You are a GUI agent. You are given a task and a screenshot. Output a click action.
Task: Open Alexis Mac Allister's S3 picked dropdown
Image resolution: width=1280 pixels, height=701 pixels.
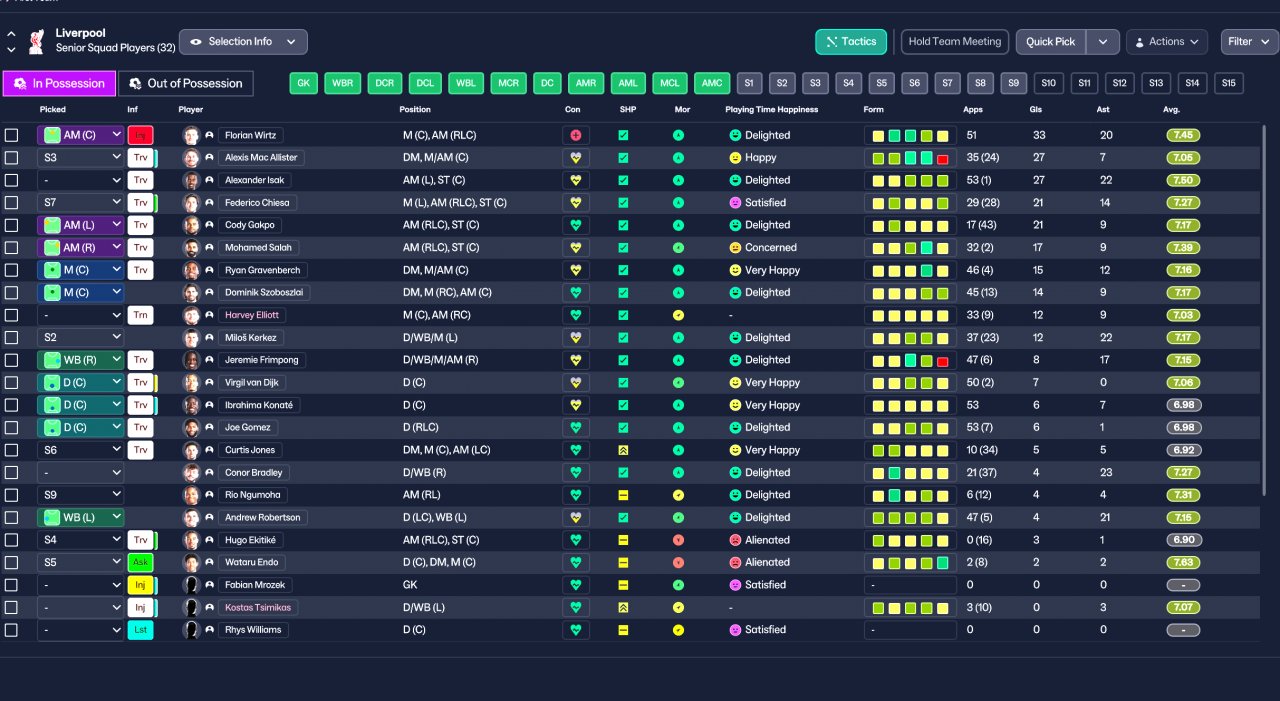tap(81, 157)
